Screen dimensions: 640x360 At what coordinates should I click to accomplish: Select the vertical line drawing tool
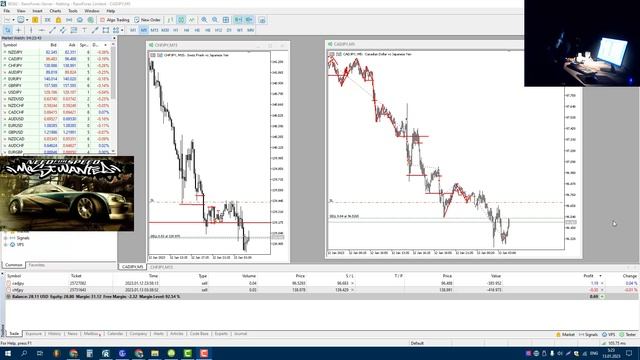click(31, 30)
